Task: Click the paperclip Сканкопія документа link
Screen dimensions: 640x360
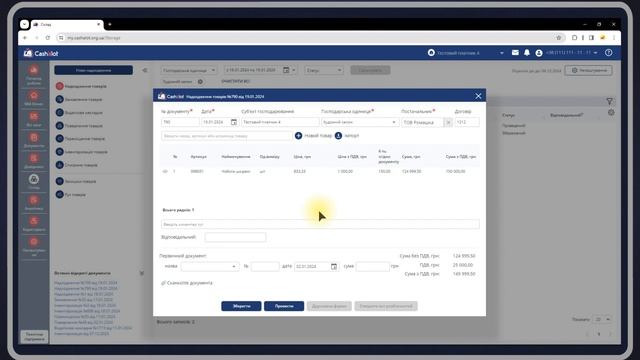Action: 187,283
